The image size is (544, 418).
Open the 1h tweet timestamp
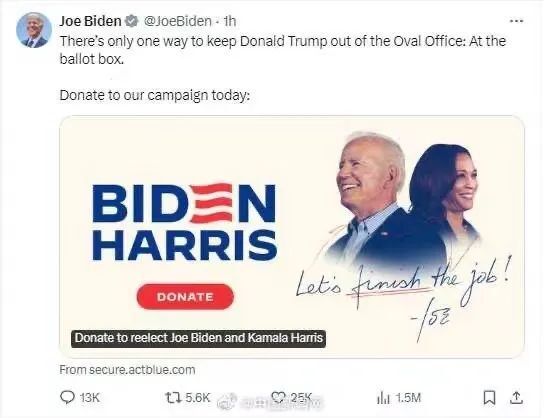coord(230,21)
